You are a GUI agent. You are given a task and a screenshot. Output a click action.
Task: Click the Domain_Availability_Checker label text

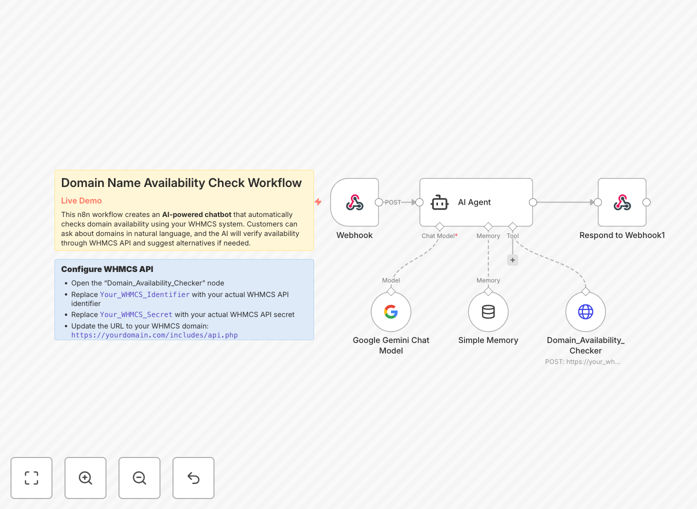(585, 345)
